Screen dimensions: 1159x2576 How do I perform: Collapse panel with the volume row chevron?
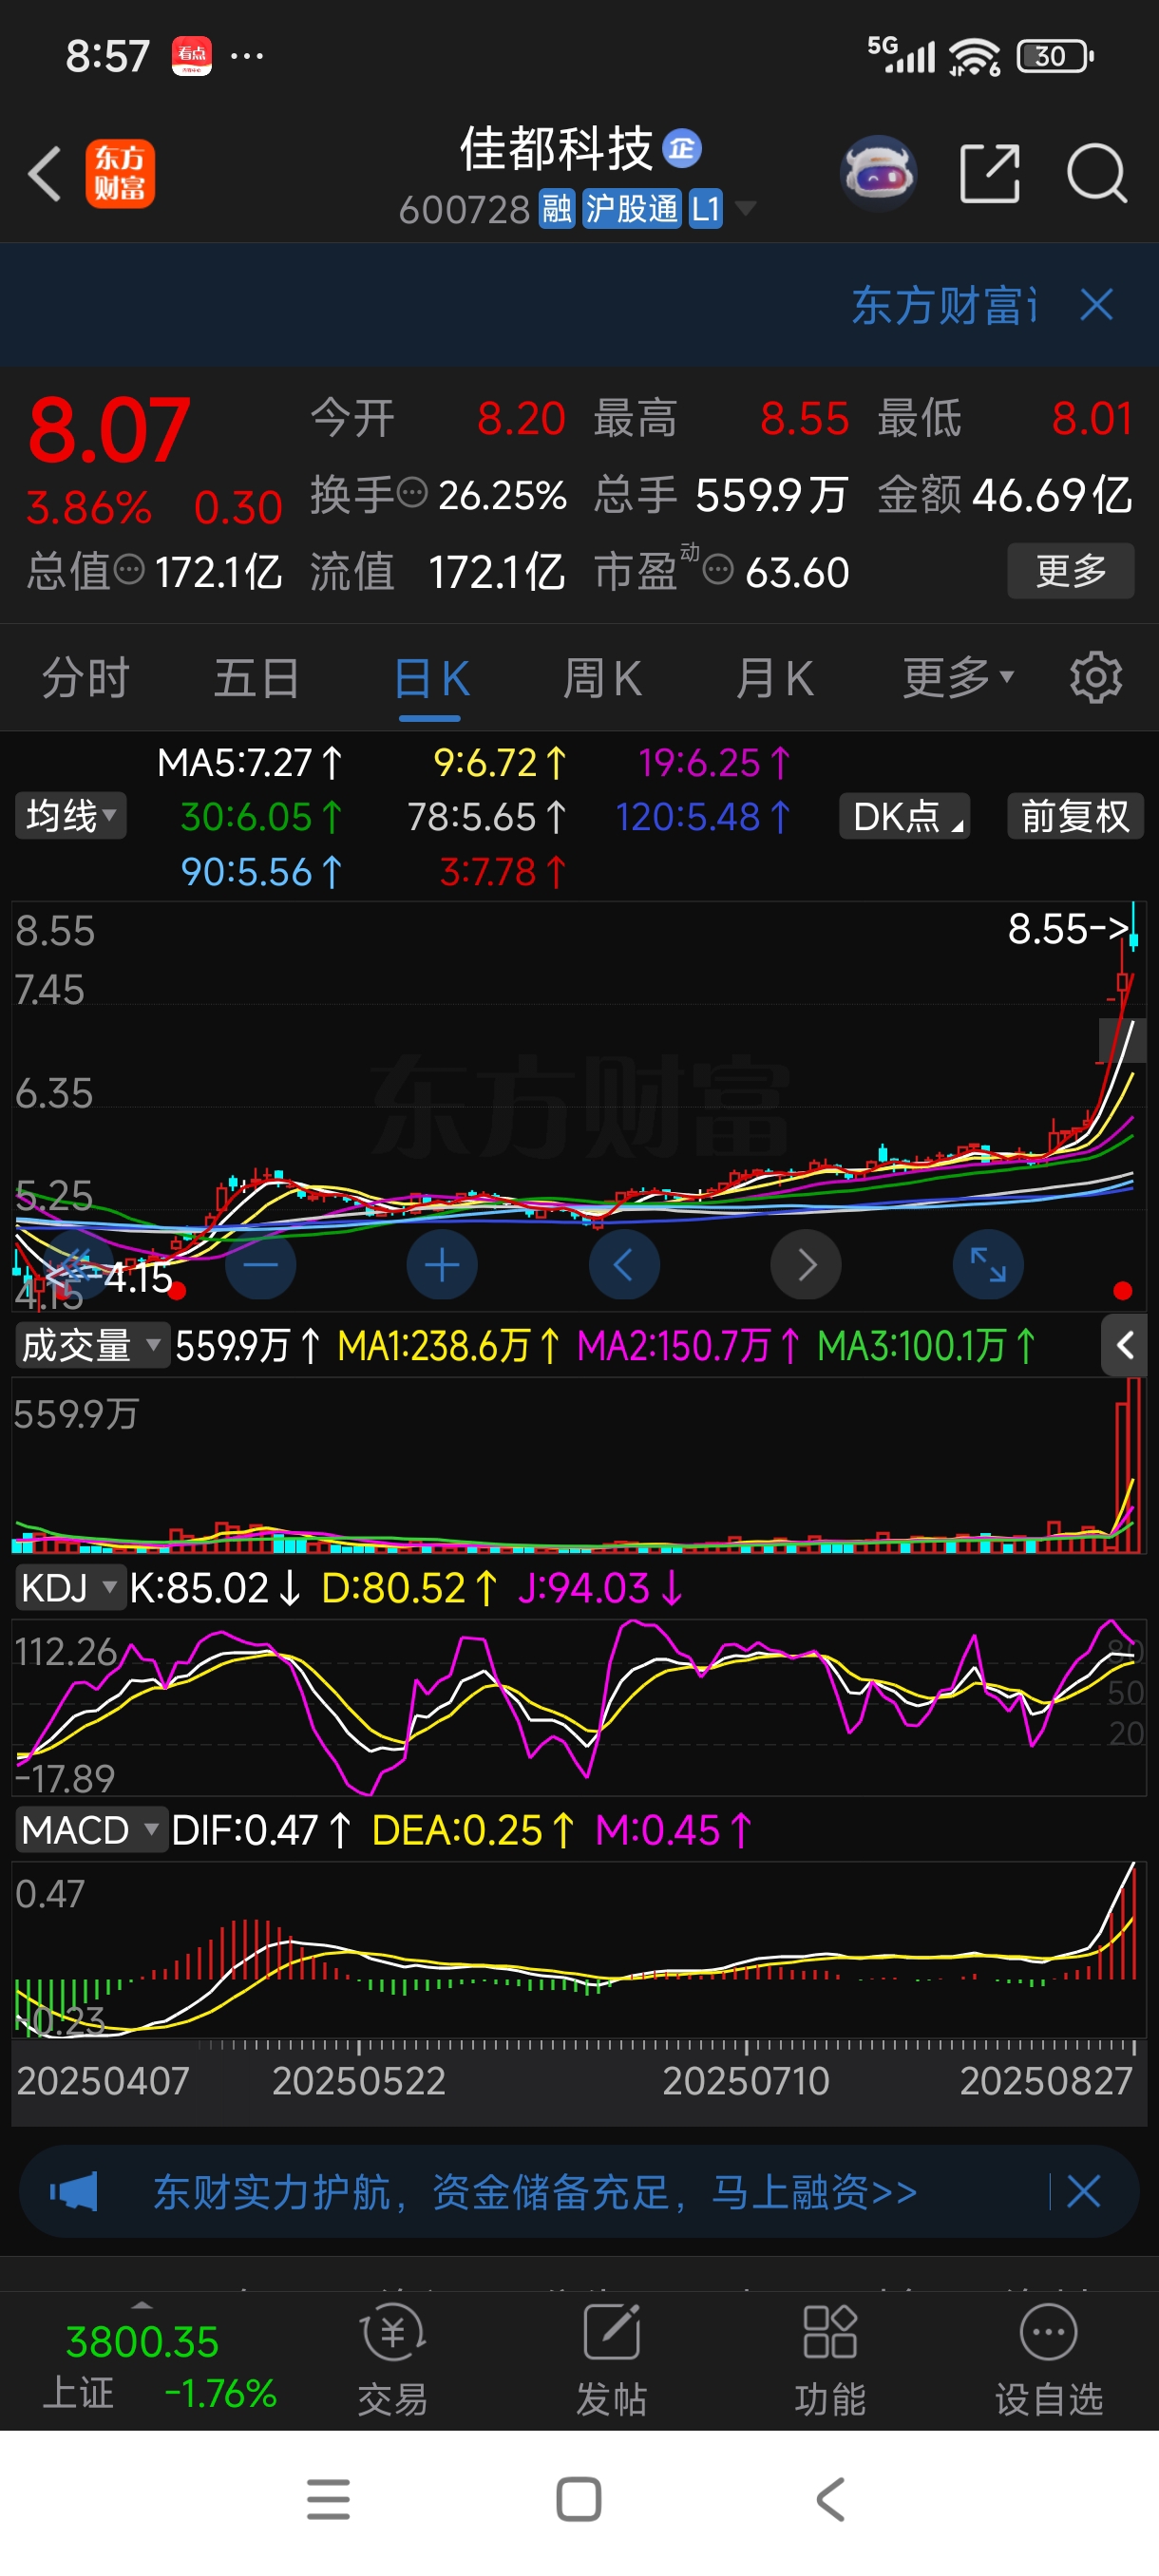coord(1124,1345)
